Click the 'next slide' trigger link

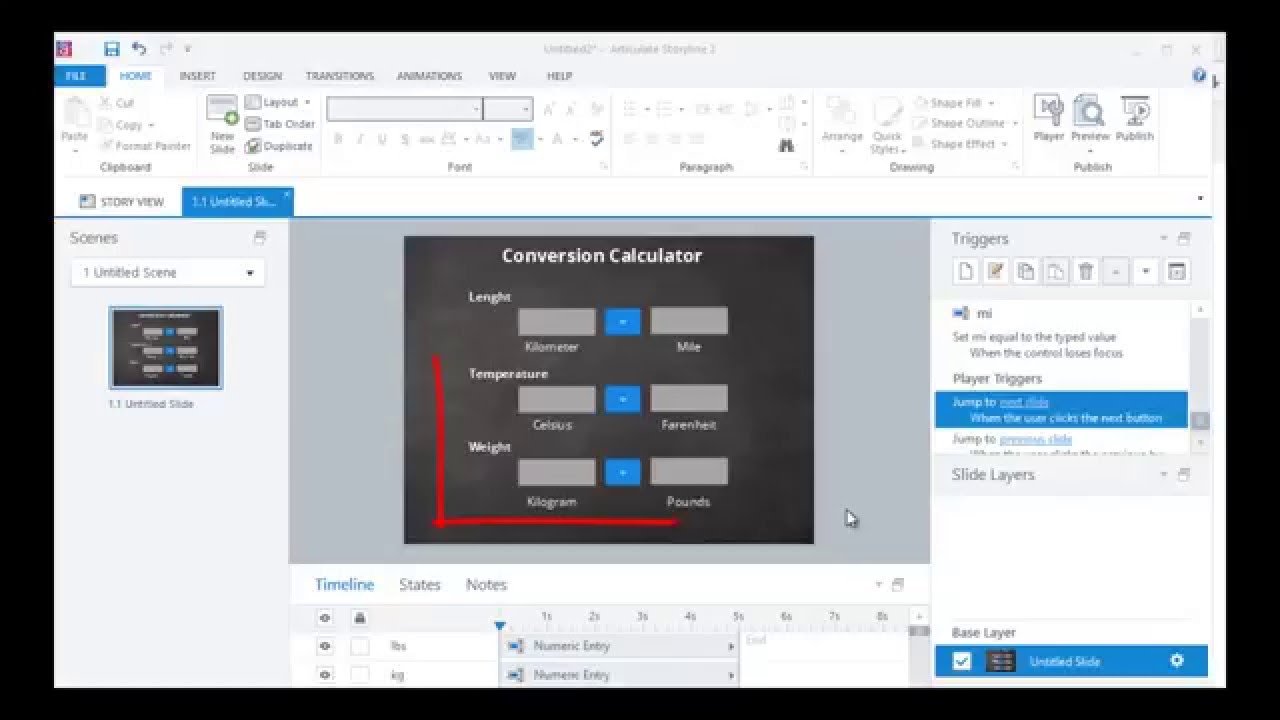tap(1024, 402)
